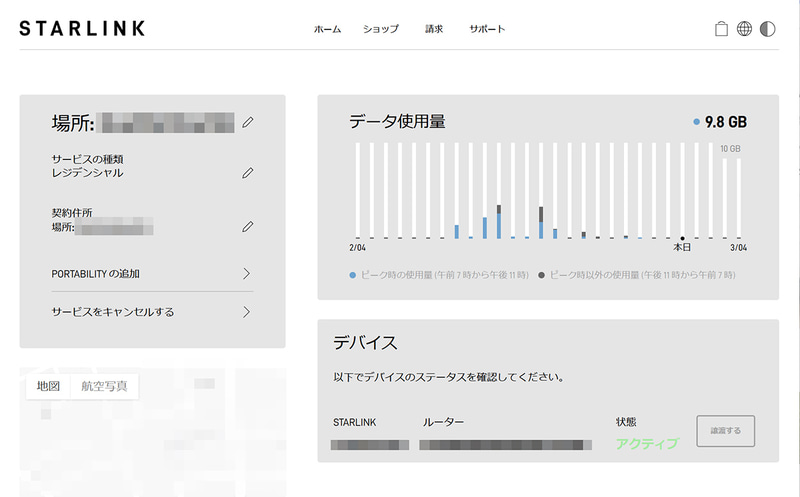Click サービスをキャンセルする text
Screen dimensions: 800x497
pyautogui.click(x=113, y=312)
